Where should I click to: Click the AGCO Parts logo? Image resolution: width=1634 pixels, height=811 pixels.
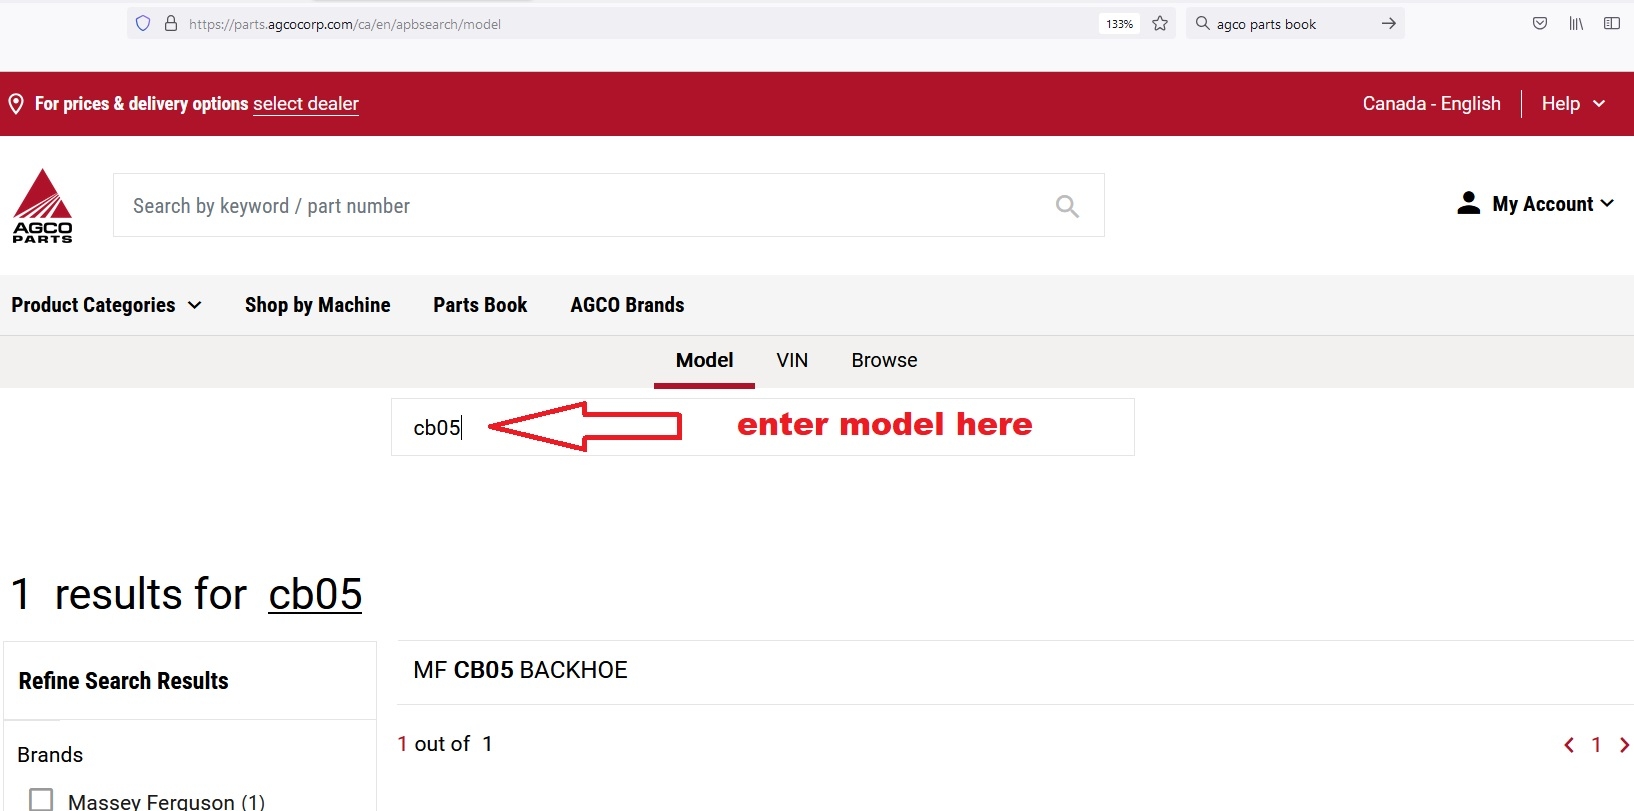(x=42, y=206)
